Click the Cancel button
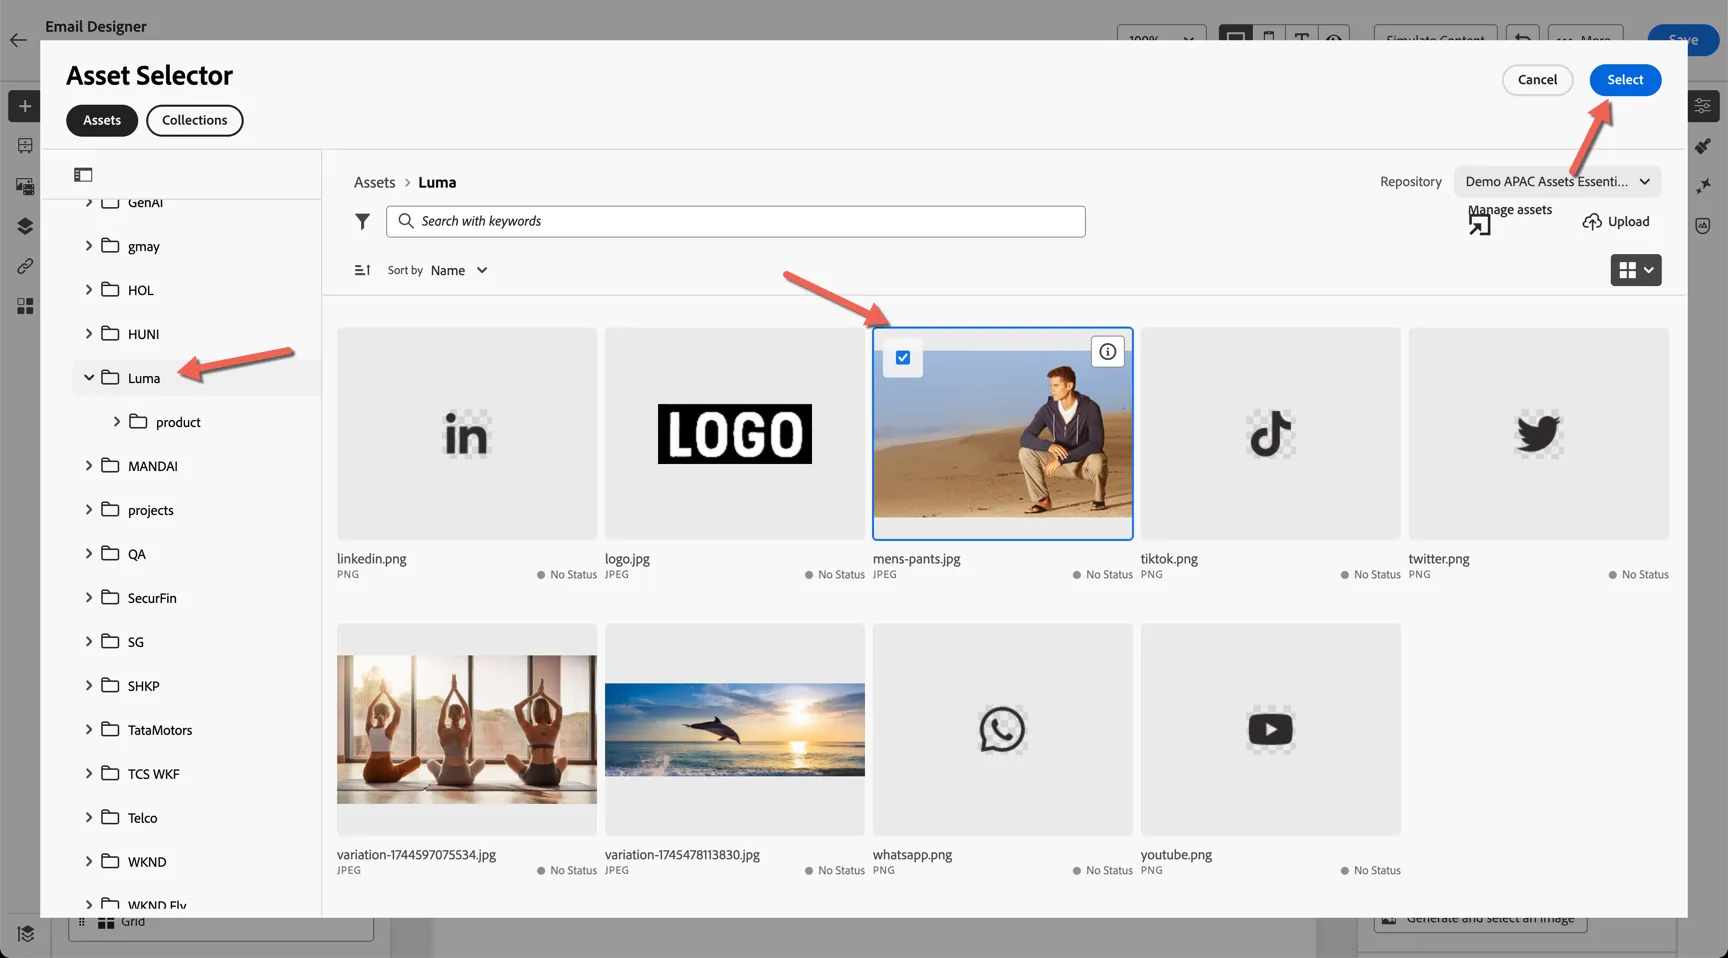This screenshot has width=1728, height=958. coord(1537,80)
